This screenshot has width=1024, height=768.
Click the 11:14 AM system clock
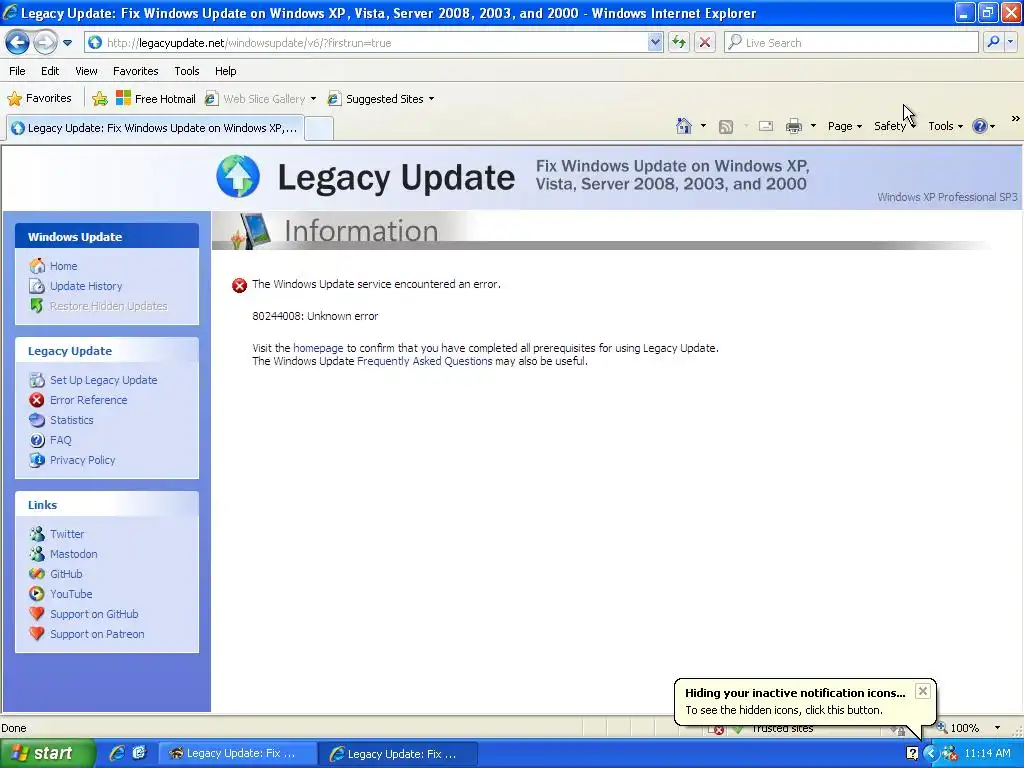click(x=987, y=754)
